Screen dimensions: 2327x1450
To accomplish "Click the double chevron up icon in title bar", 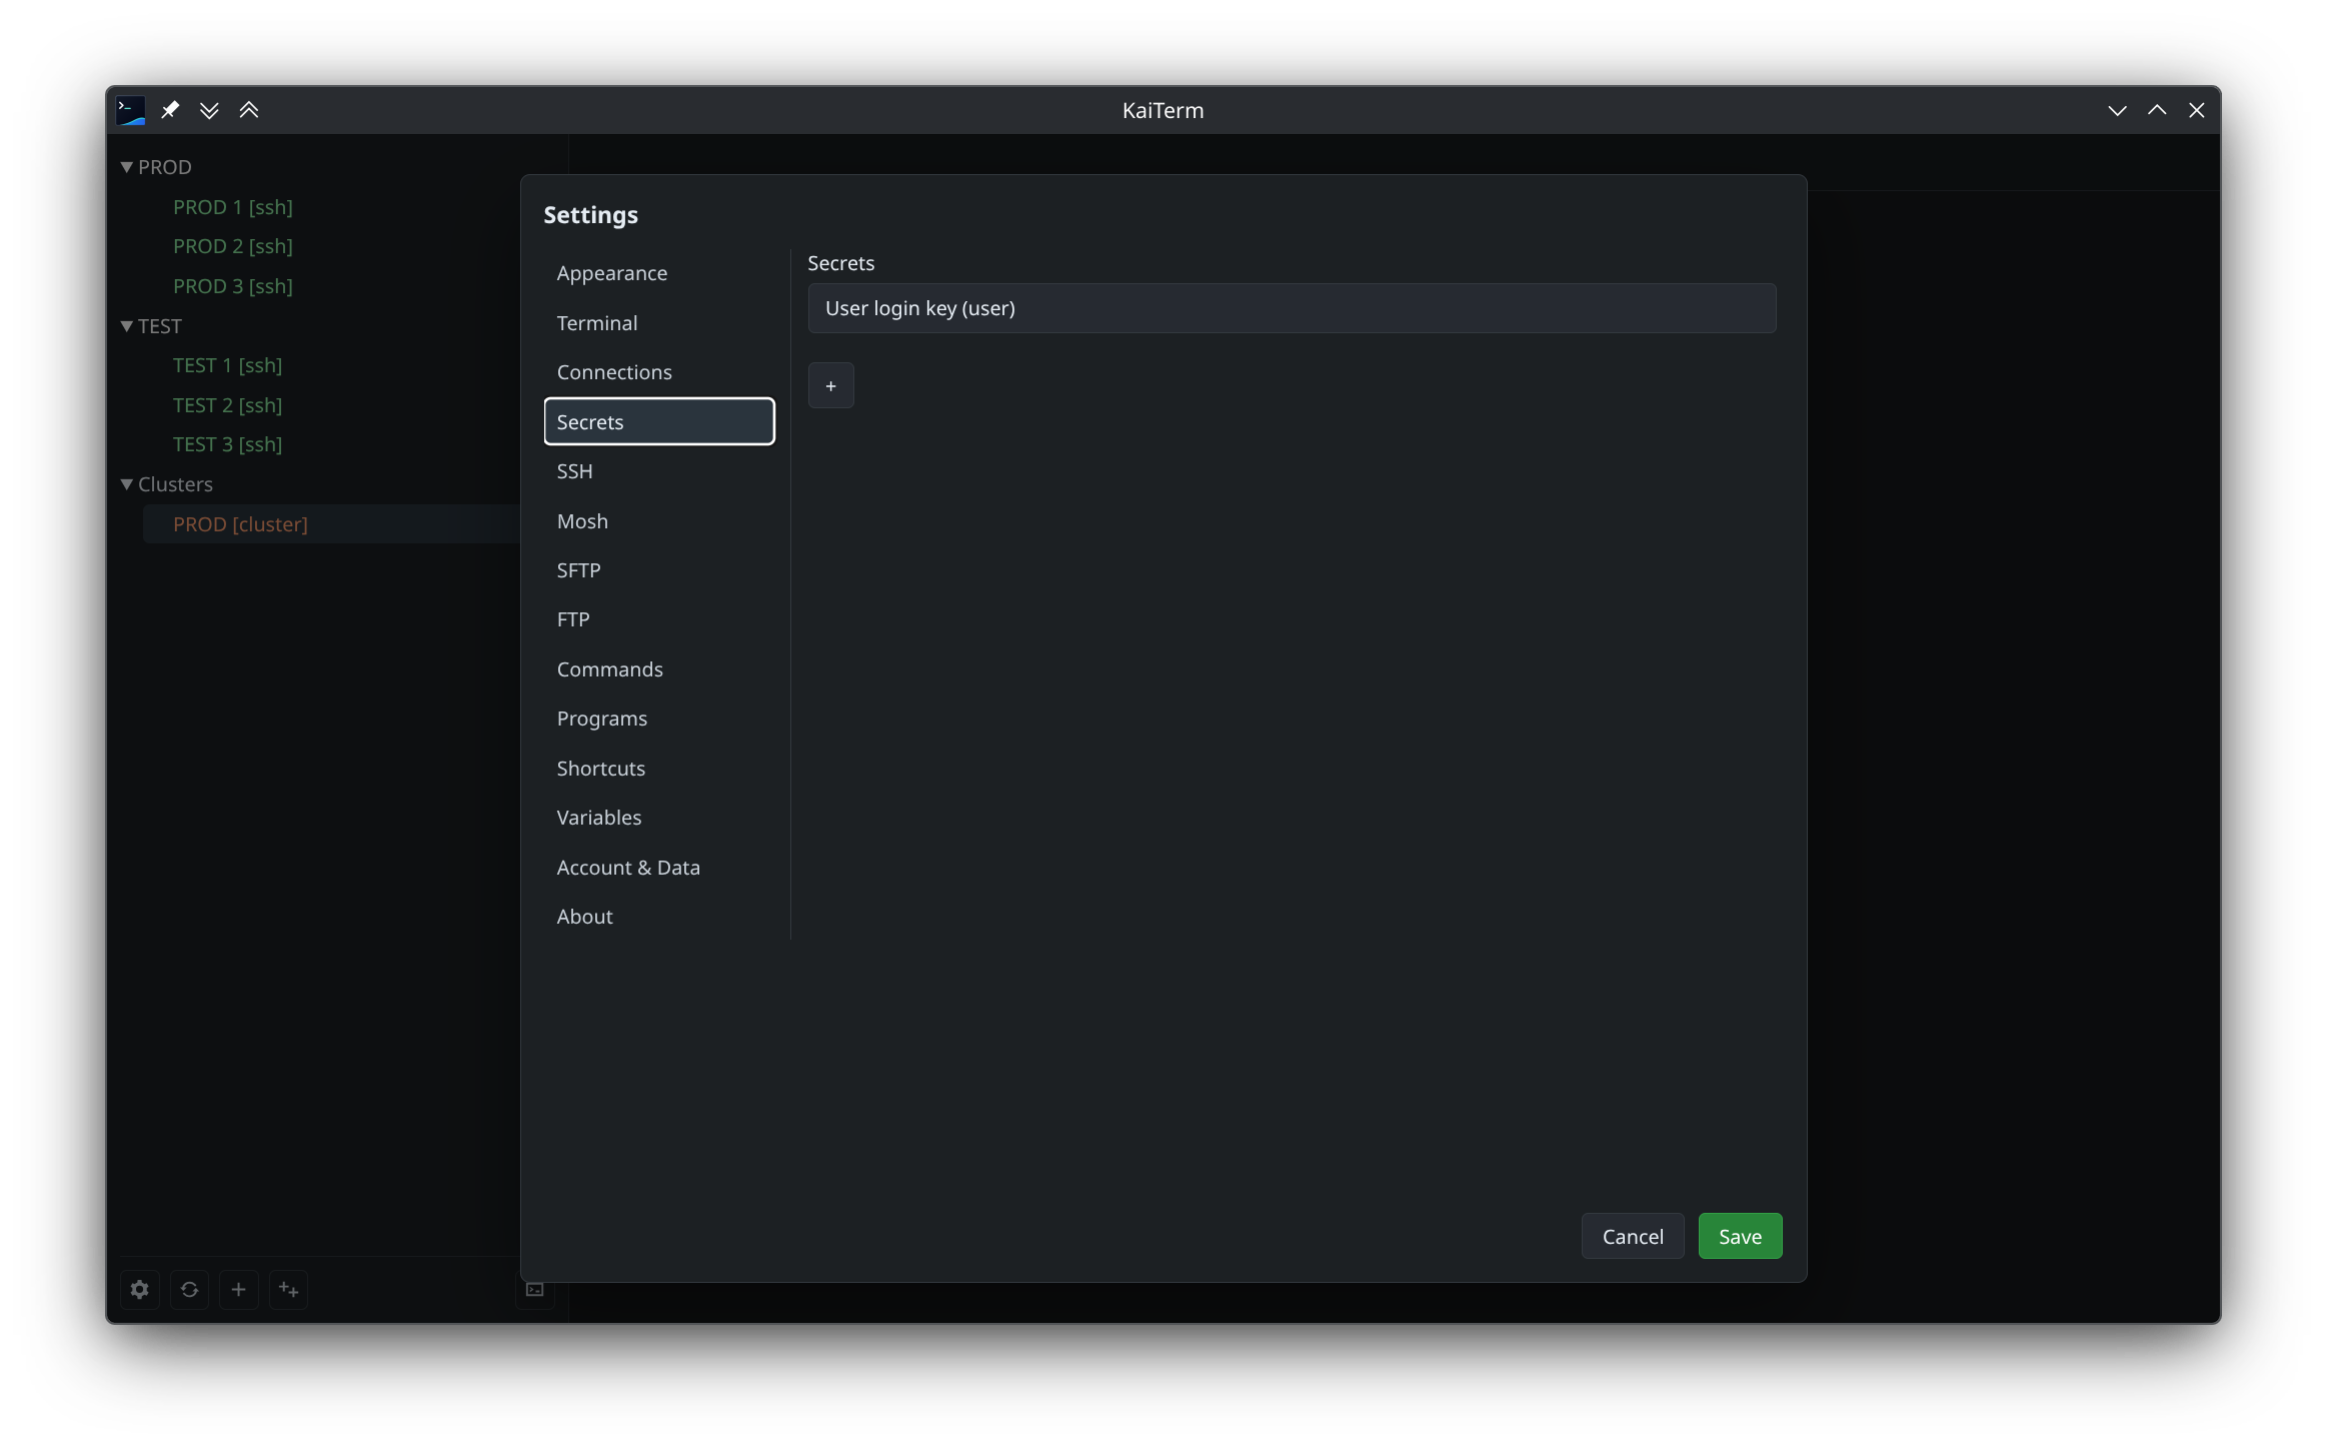I will pyautogui.click(x=249, y=110).
